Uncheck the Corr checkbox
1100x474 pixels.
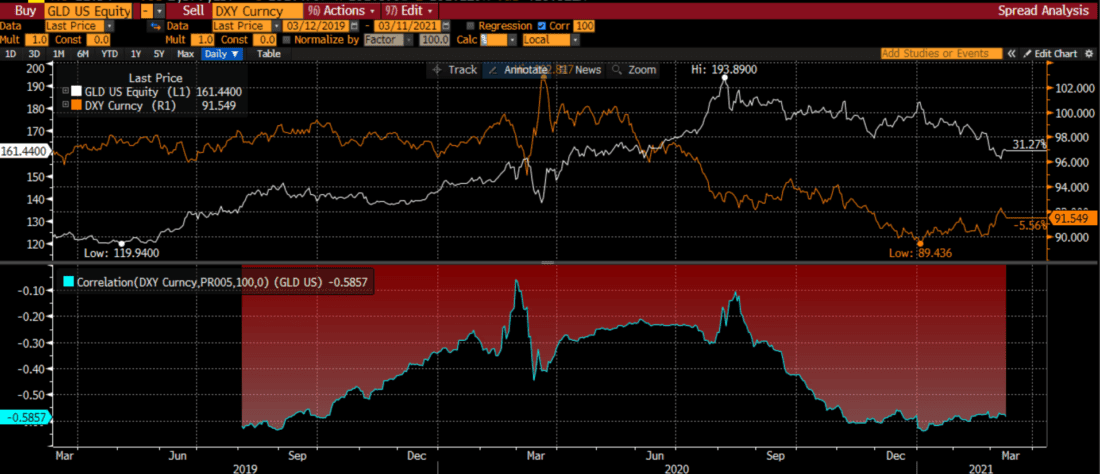542,26
